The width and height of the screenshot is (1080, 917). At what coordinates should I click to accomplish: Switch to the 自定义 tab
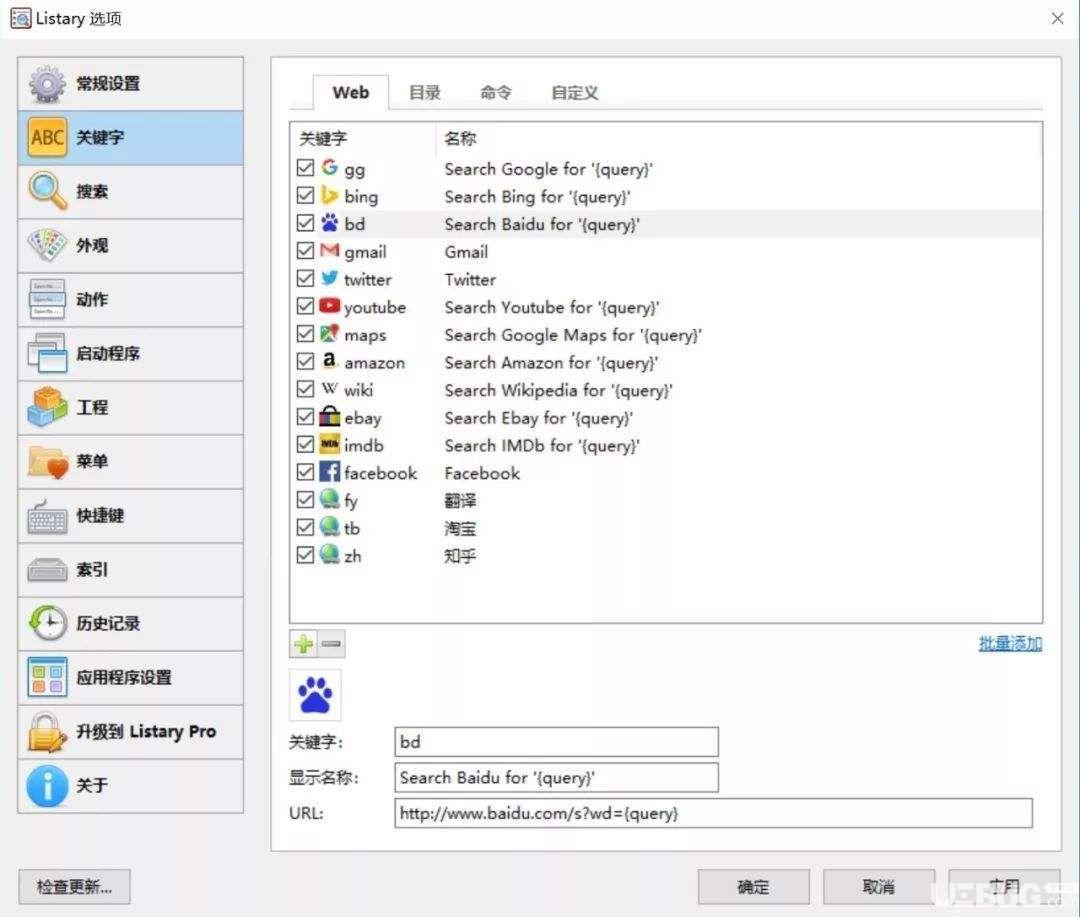click(x=575, y=92)
